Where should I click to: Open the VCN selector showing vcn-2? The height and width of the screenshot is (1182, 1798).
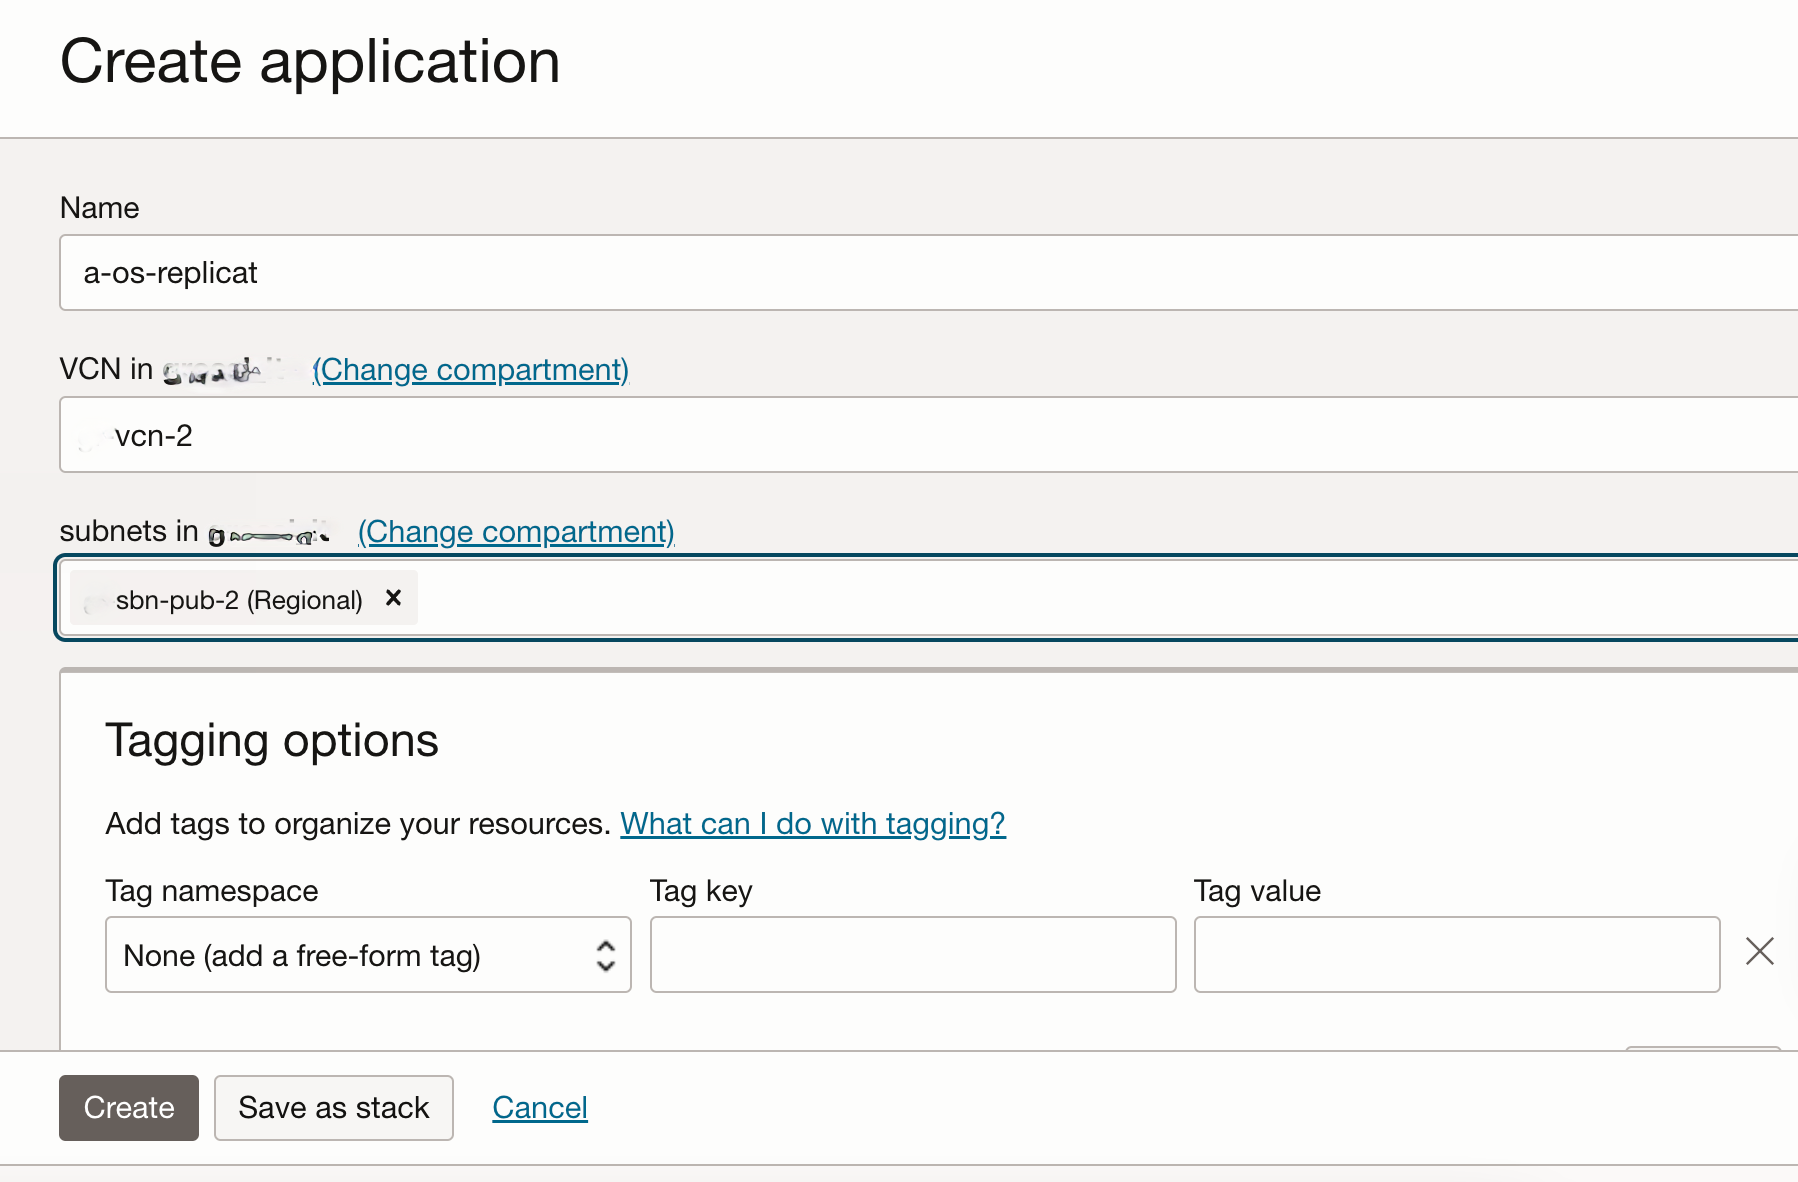pos(929,435)
